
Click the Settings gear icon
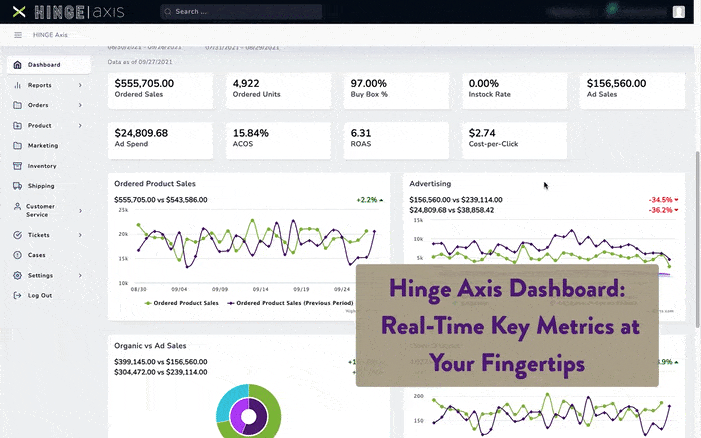coord(17,275)
